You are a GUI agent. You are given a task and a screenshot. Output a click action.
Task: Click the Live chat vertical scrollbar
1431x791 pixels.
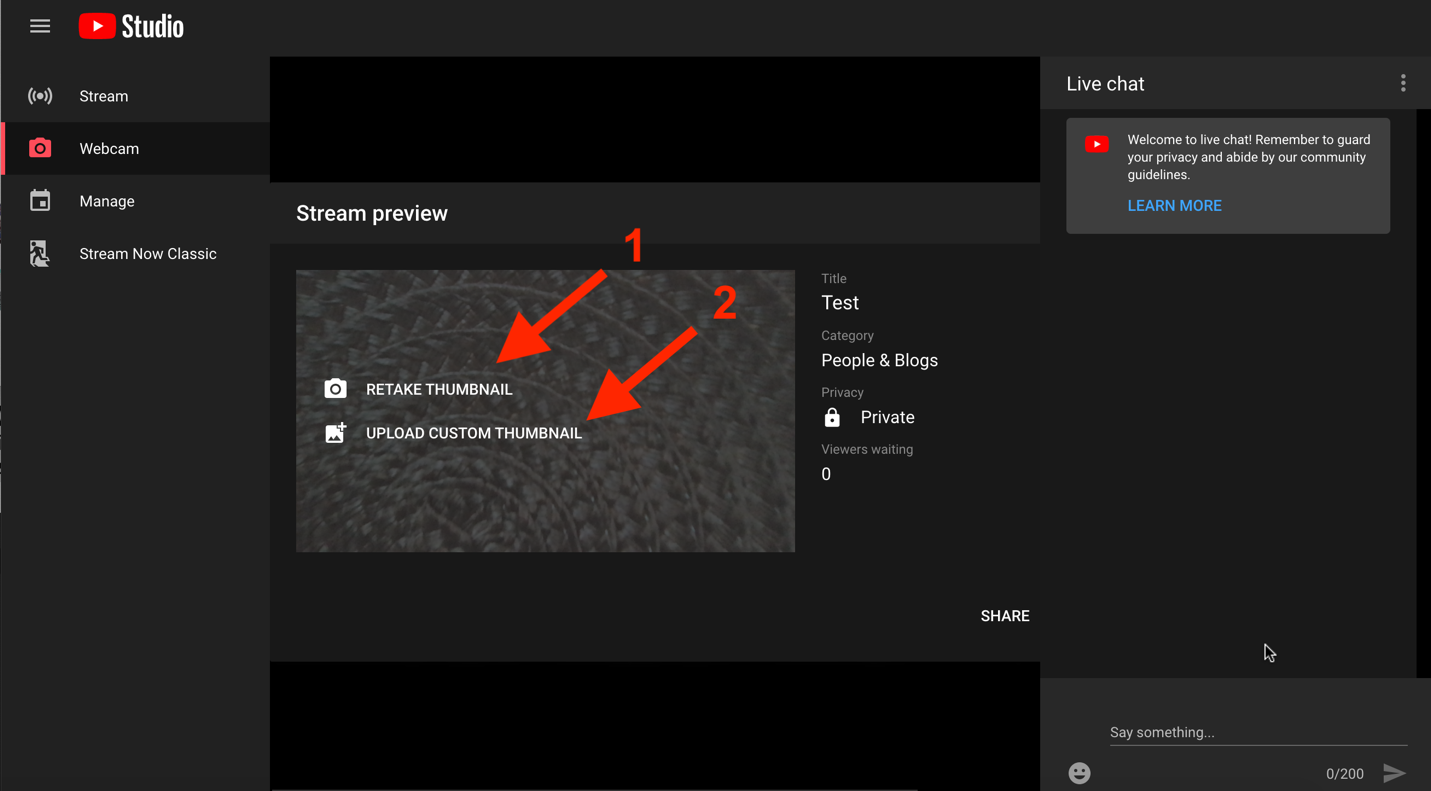[1424, 393]
